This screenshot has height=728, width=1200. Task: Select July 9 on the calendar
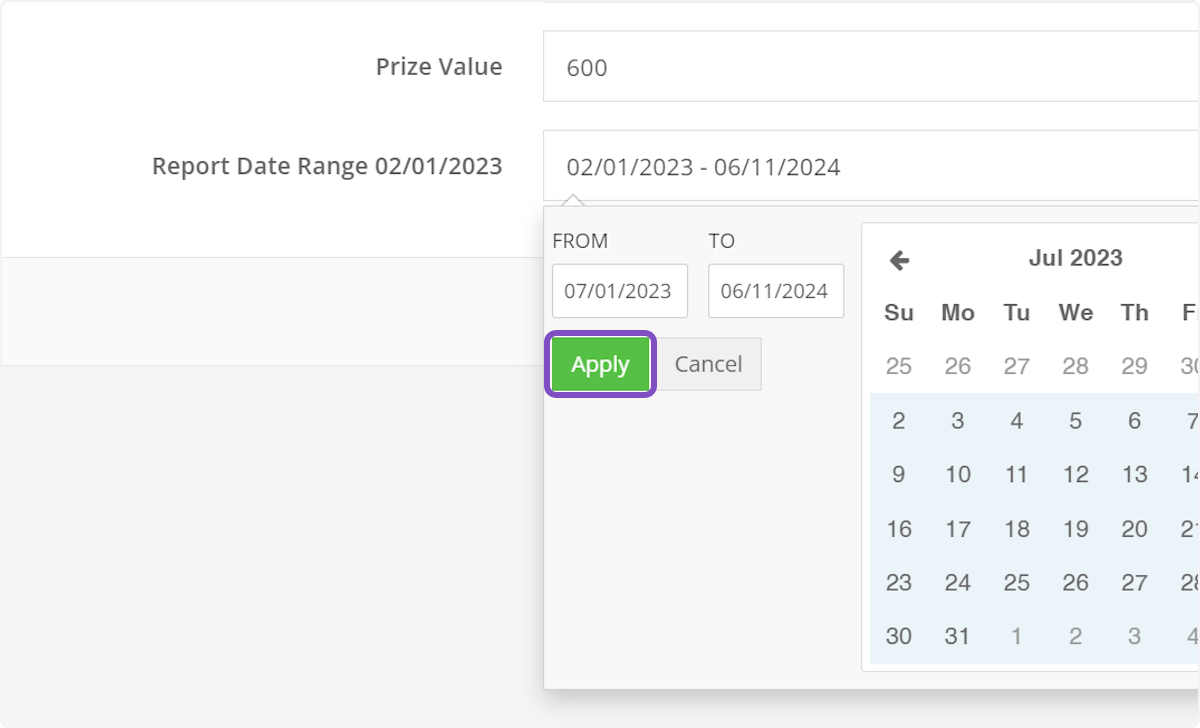[898, 474]
